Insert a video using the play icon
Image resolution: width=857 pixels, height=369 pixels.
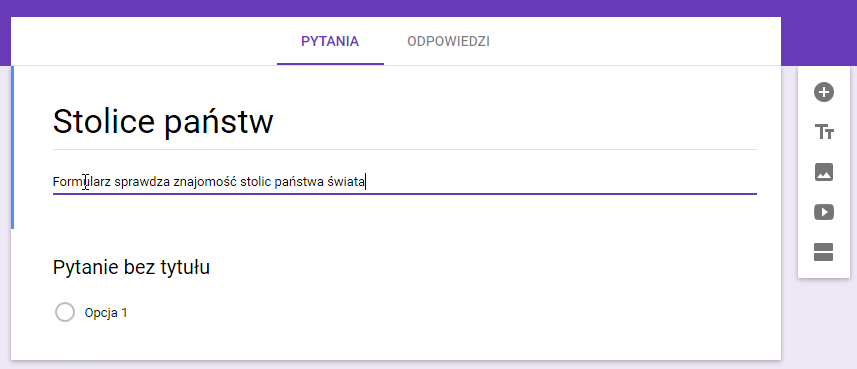point(824,212)
